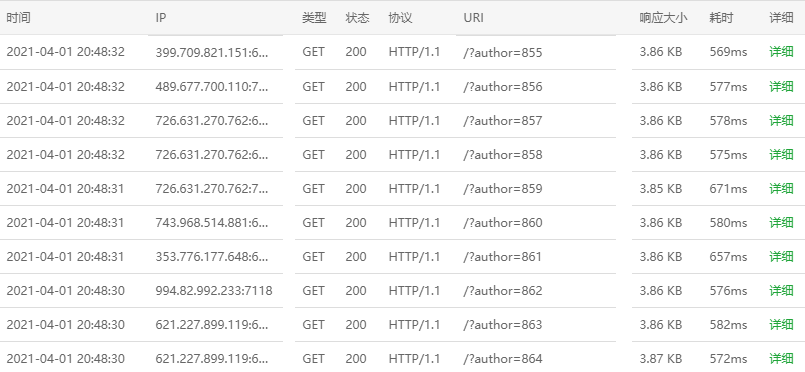The image size is (805, 372).
Task: Select the 577ms duration value
Action: 728,86
